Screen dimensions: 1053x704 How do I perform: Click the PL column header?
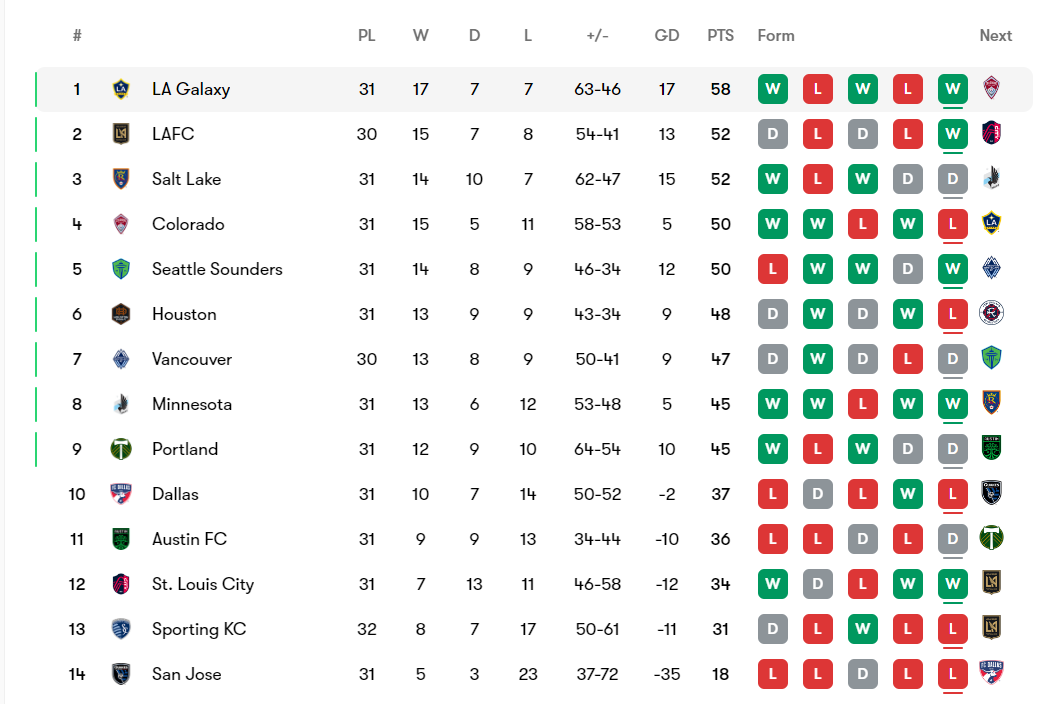point(367,35)
